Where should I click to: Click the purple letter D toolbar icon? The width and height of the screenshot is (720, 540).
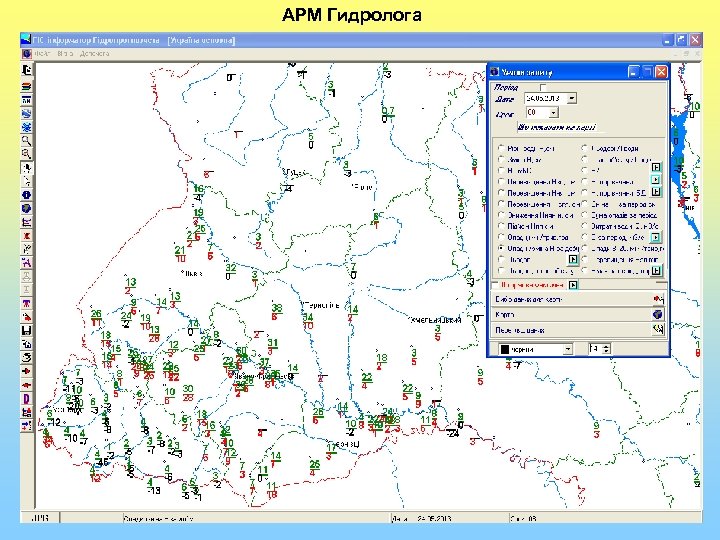click(27, 398)
